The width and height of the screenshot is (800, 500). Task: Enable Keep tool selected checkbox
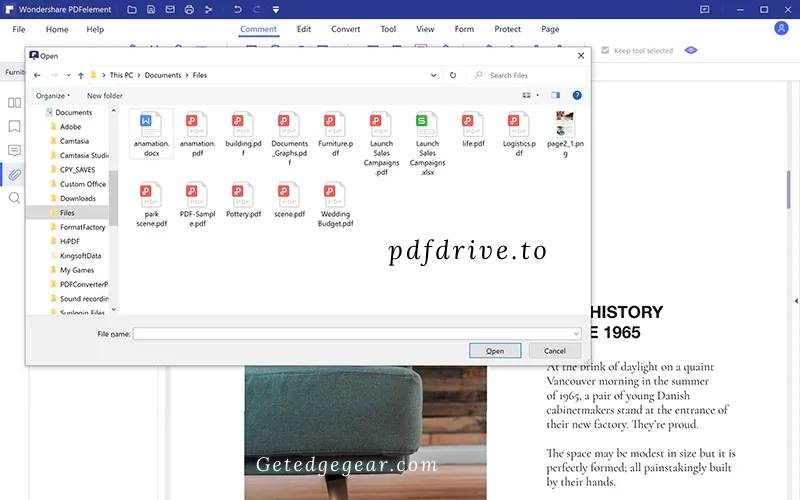click(605, 50)
